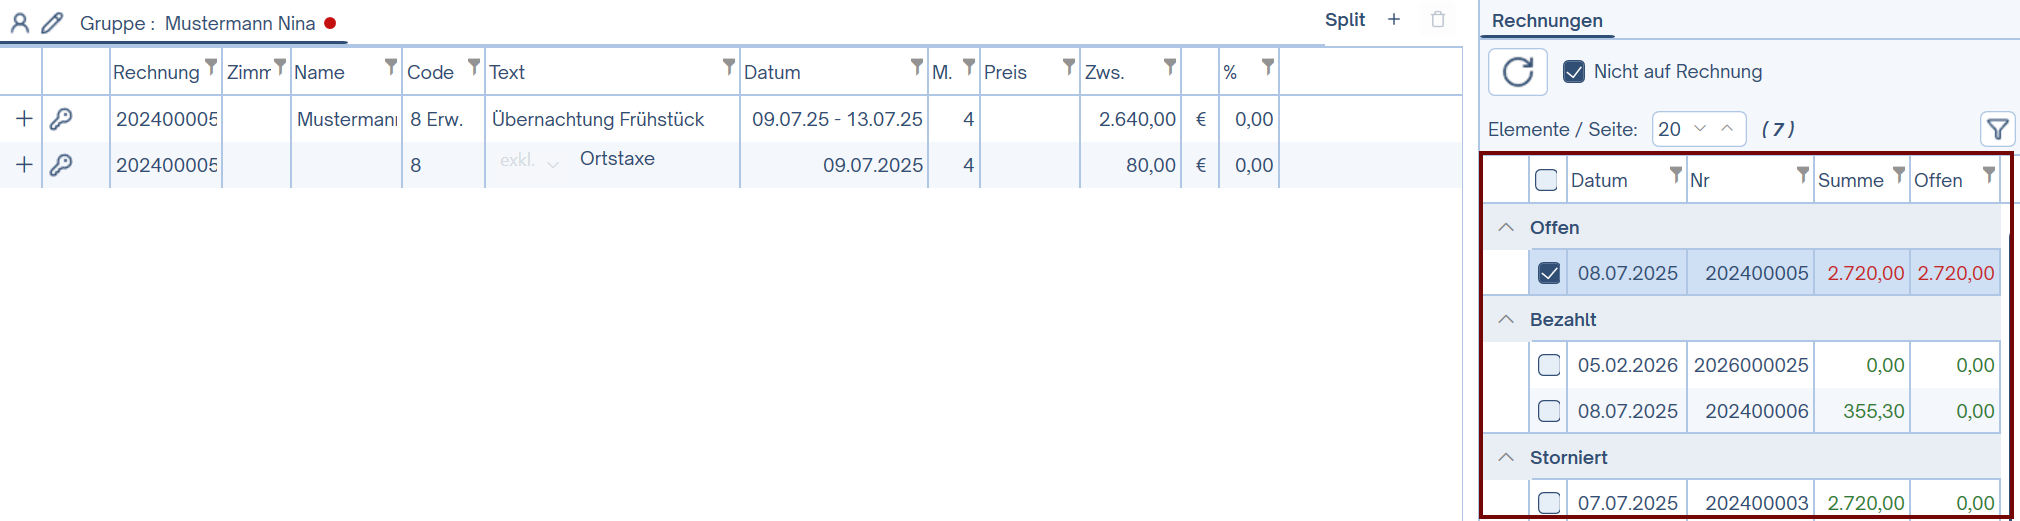Image resolution: width=2020 pixels, height=521 pixels.
Task: Open the Elemente / Seite dropdown
Action: 1698,129
